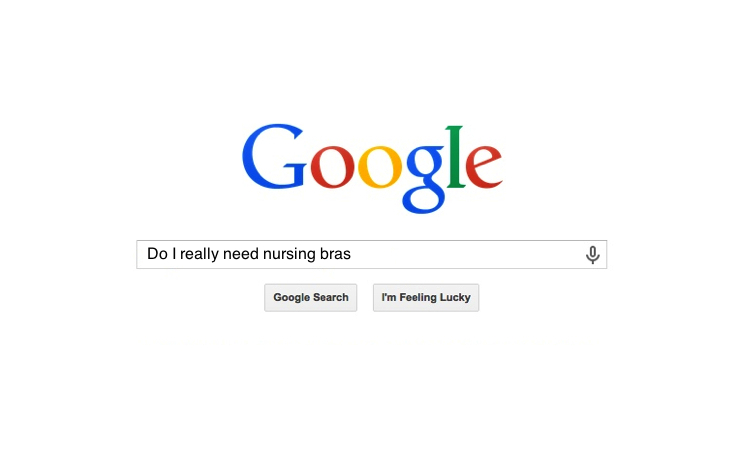Place the cursor right after "bras" in the query
The image size is (750, 450).
[x=352, y=254]
